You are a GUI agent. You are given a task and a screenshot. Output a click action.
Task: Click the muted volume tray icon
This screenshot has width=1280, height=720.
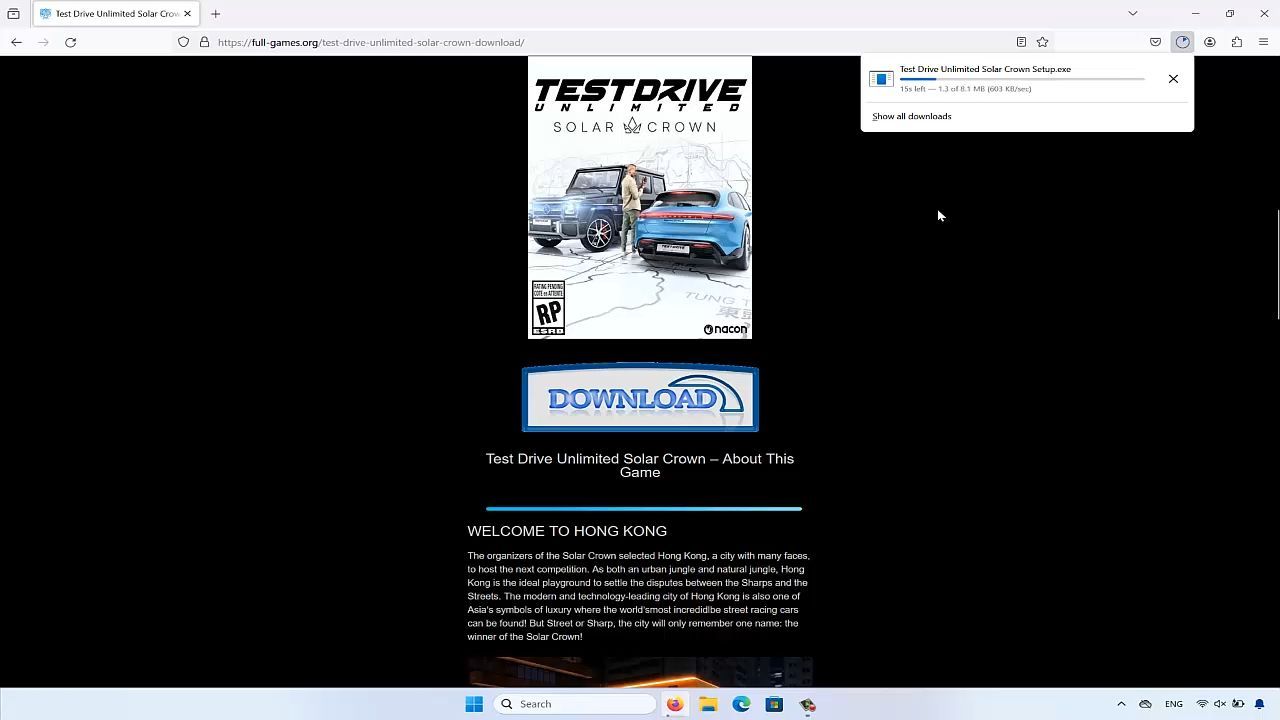[x=1220, y=704]
